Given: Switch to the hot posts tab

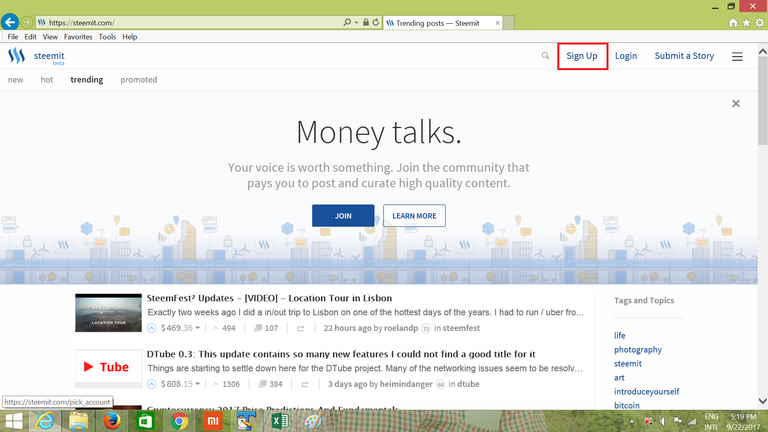Looking at the screenshot, I should point(47,80).
